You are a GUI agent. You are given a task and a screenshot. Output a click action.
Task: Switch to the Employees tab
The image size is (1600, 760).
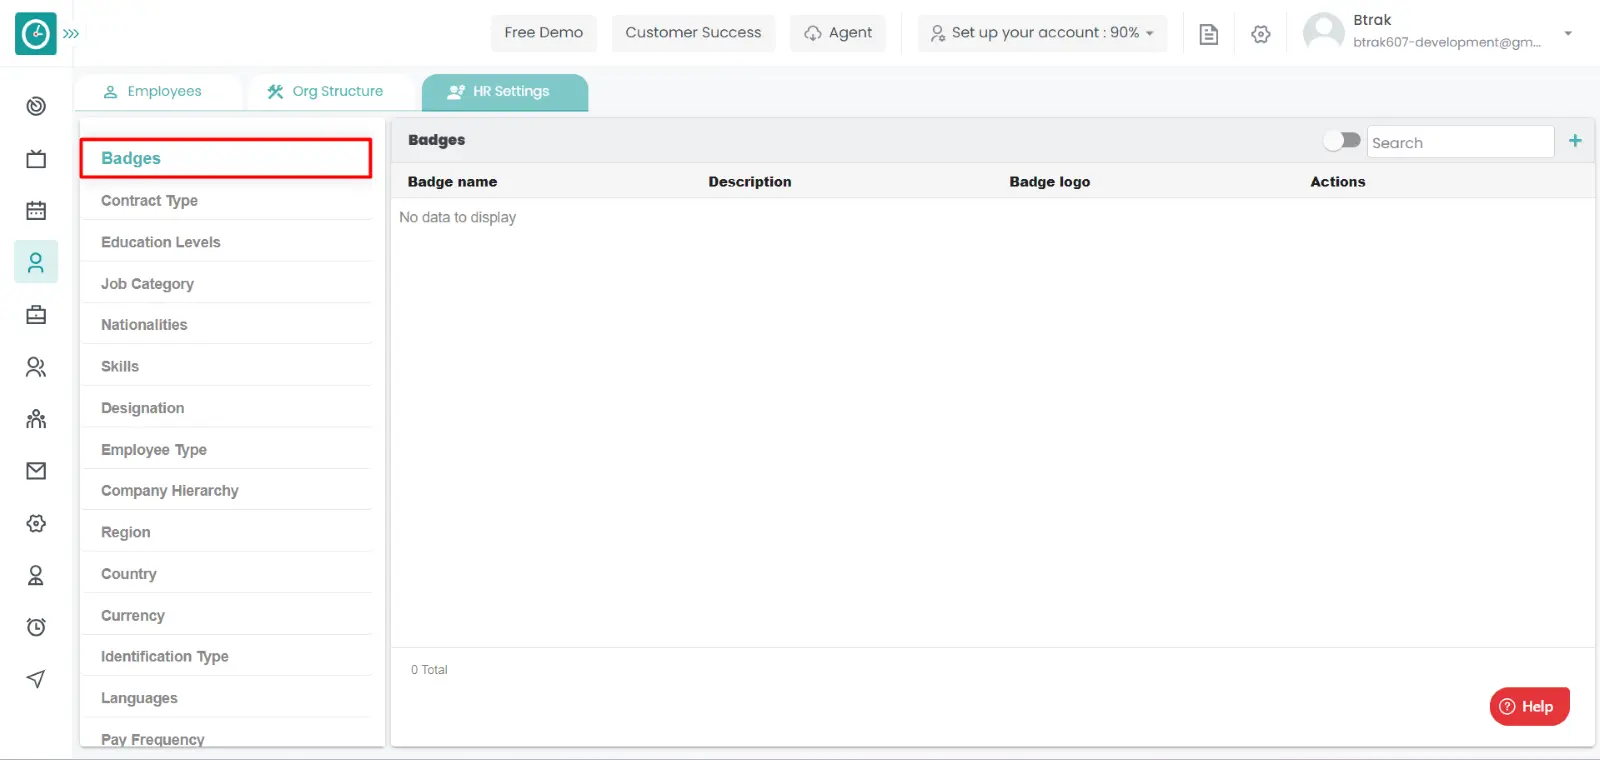(x=158, y=92)
